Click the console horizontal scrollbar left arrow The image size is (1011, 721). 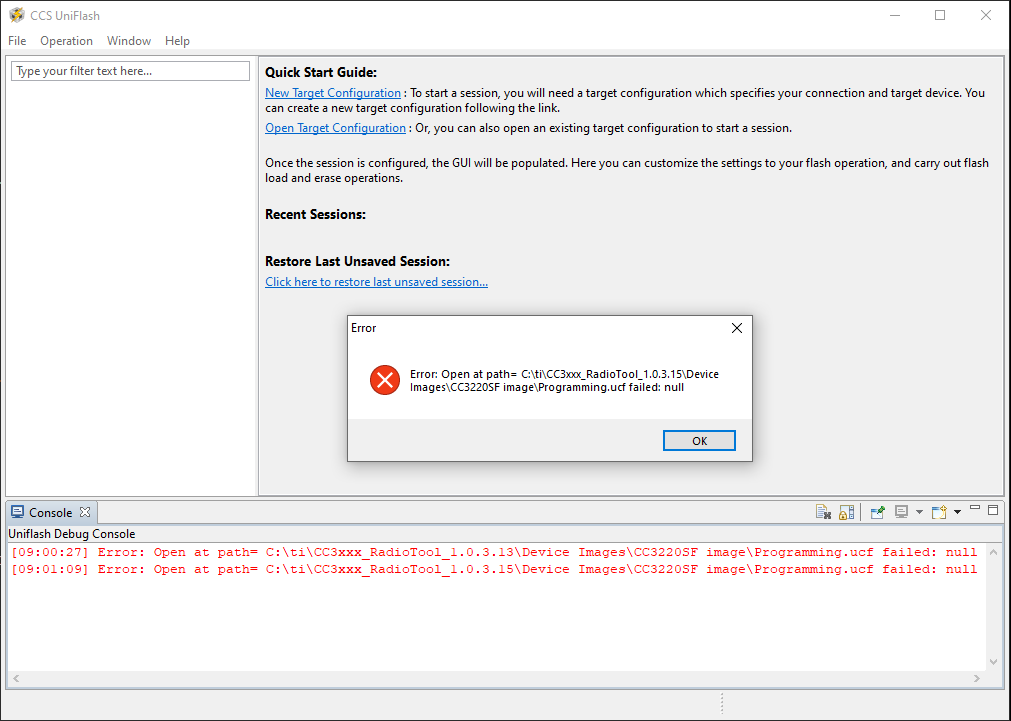16,678
